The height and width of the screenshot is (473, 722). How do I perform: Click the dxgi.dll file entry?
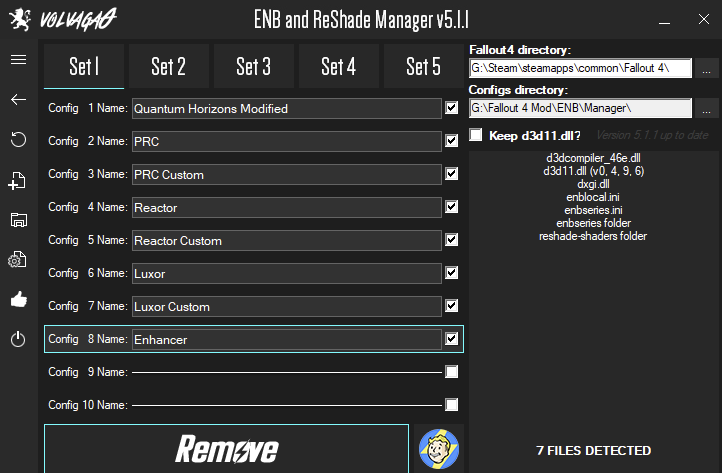(x=593, y=184)
